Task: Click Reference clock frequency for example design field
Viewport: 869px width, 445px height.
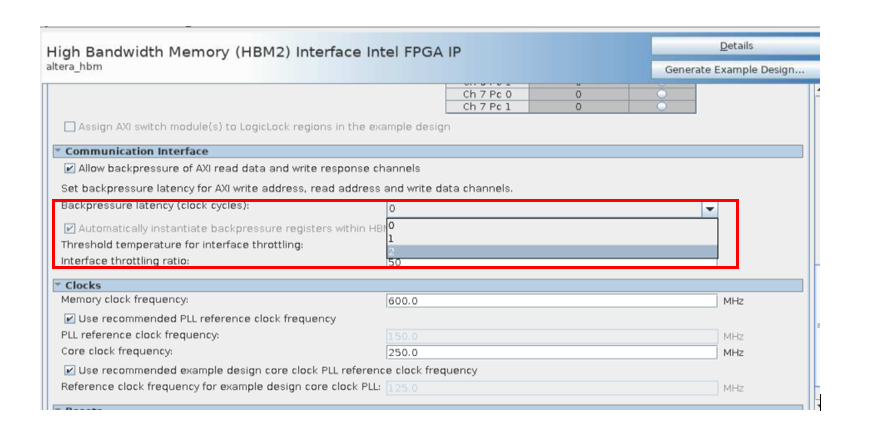Action: tap(551, 387)
